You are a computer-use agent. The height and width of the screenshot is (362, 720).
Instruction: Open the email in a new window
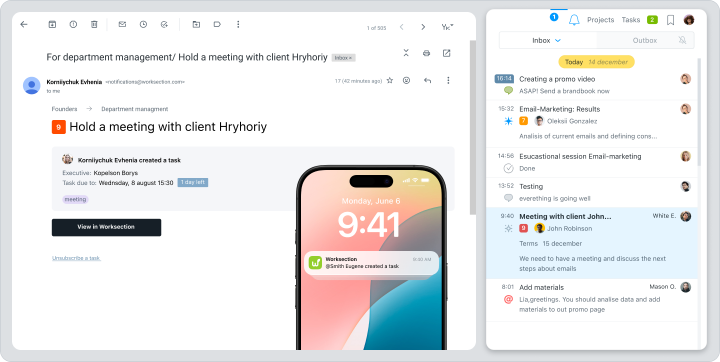tap(446, 53)
